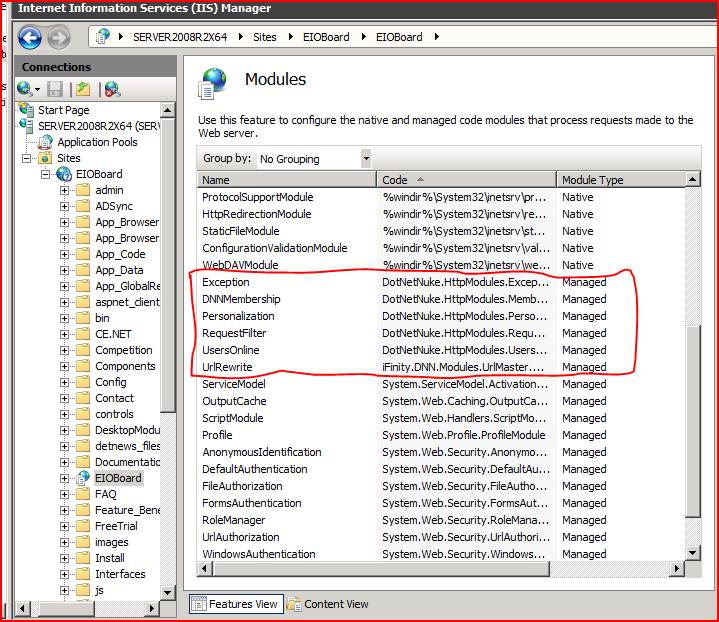Click modules list horizontal scroll left arrow
719x622 pixels.
coord(205,569)
